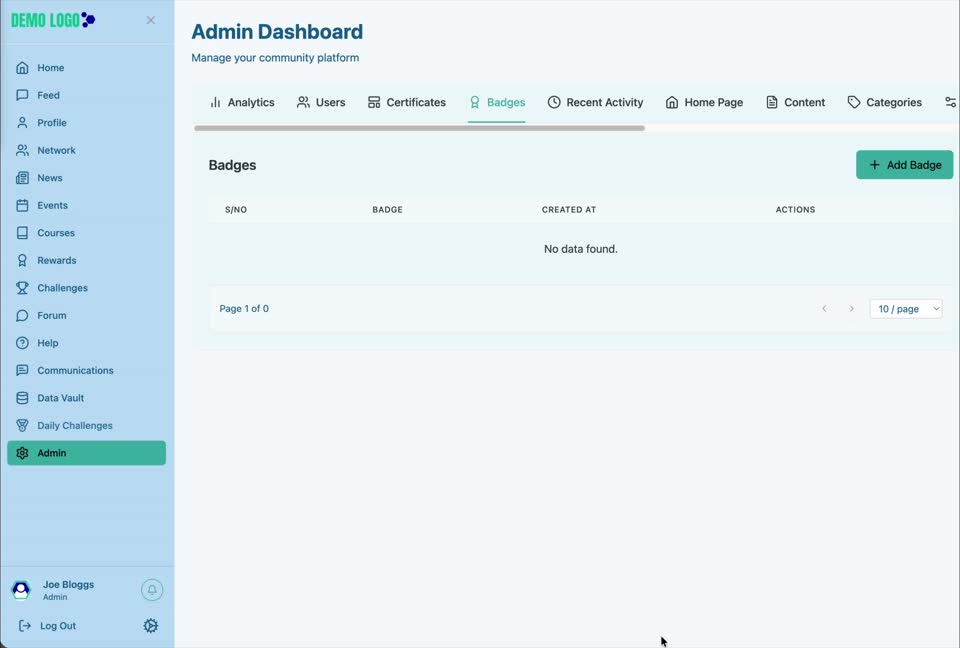Click the 'Page 1 of 0' text
960x648 pixels.
click(x=244, y=309)
